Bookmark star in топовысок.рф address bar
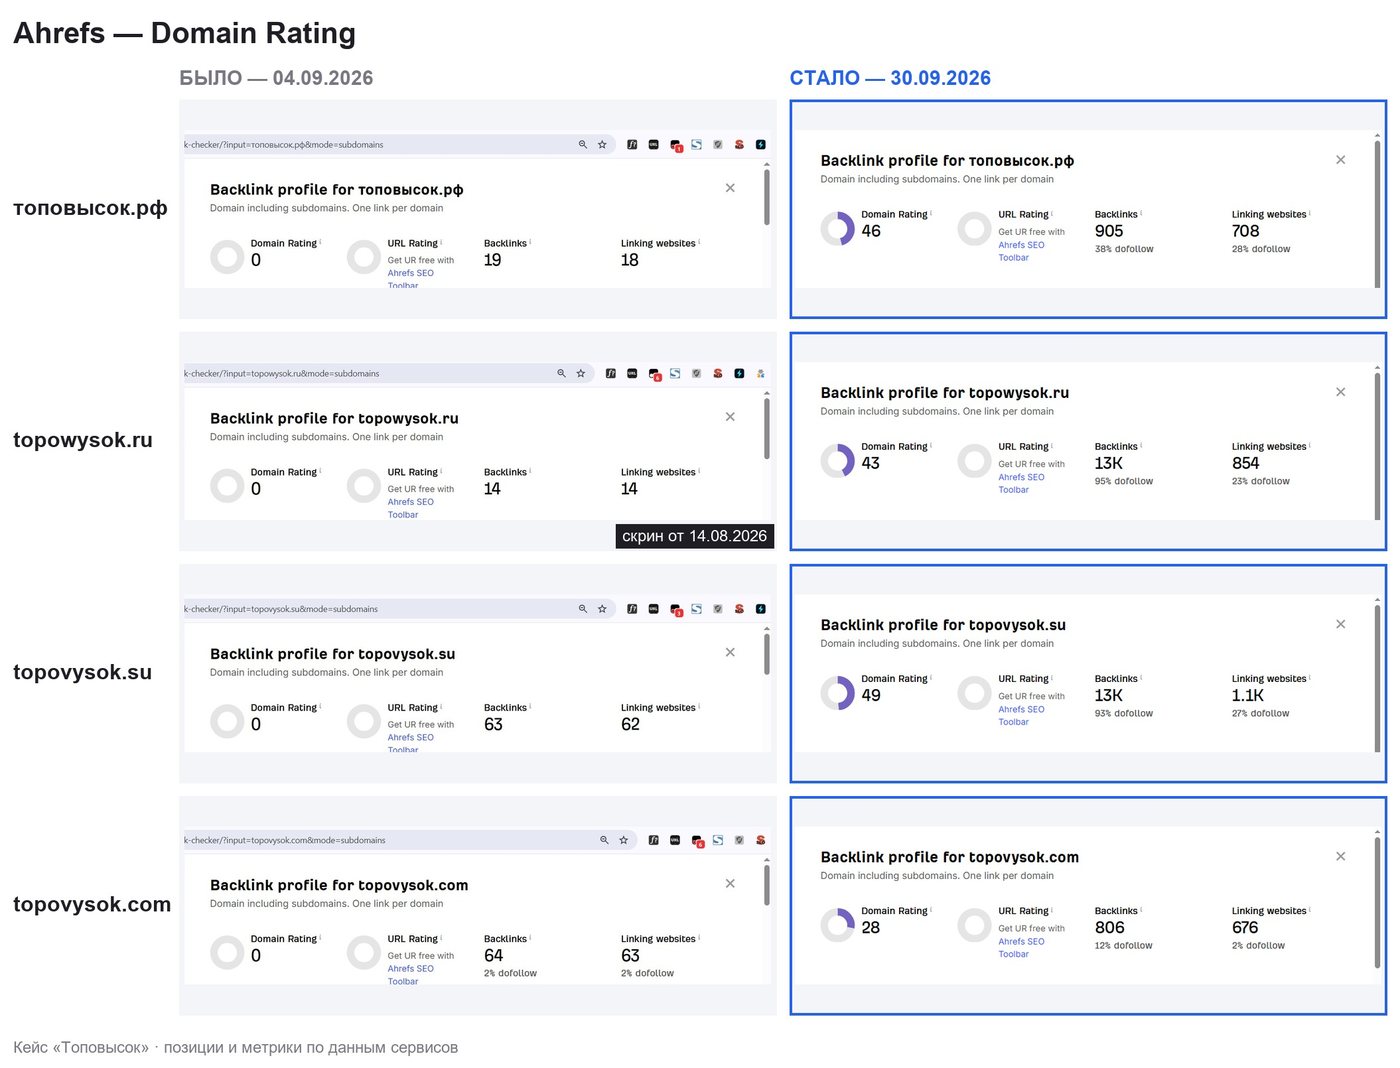 click(602, 145)
